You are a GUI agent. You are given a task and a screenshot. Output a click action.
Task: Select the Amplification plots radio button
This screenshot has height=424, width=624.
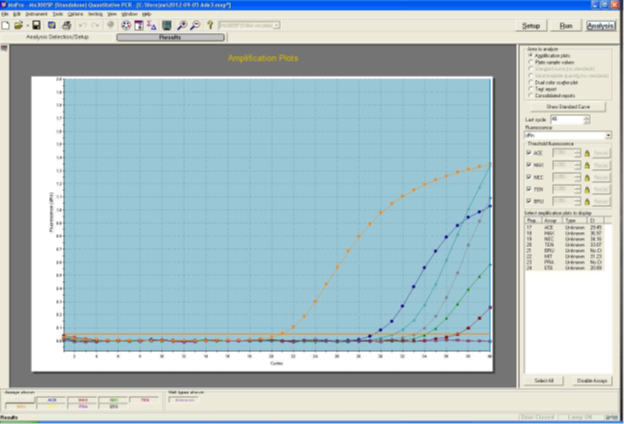(529, 57)
